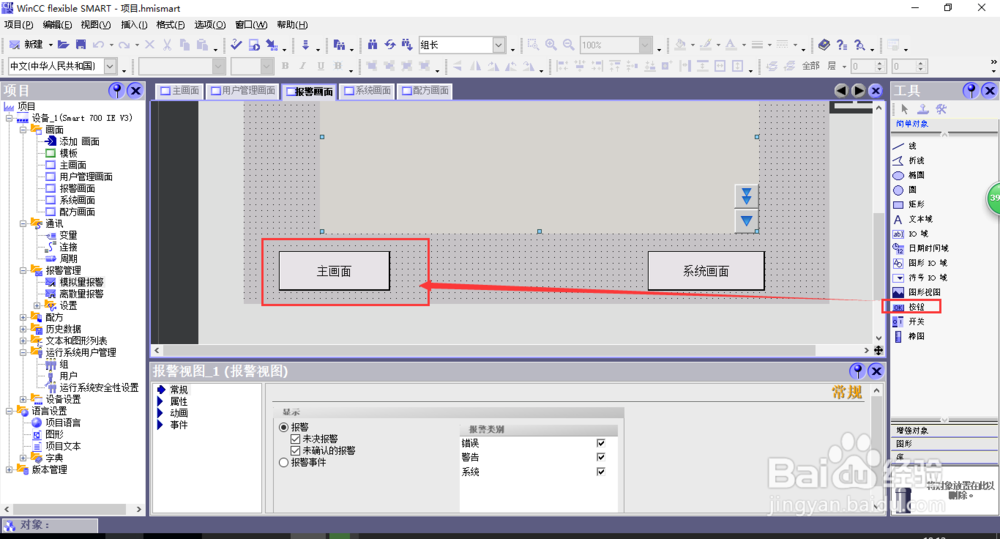
Task: Open the 属性 section in properties
Action: (x=179, y=401)
